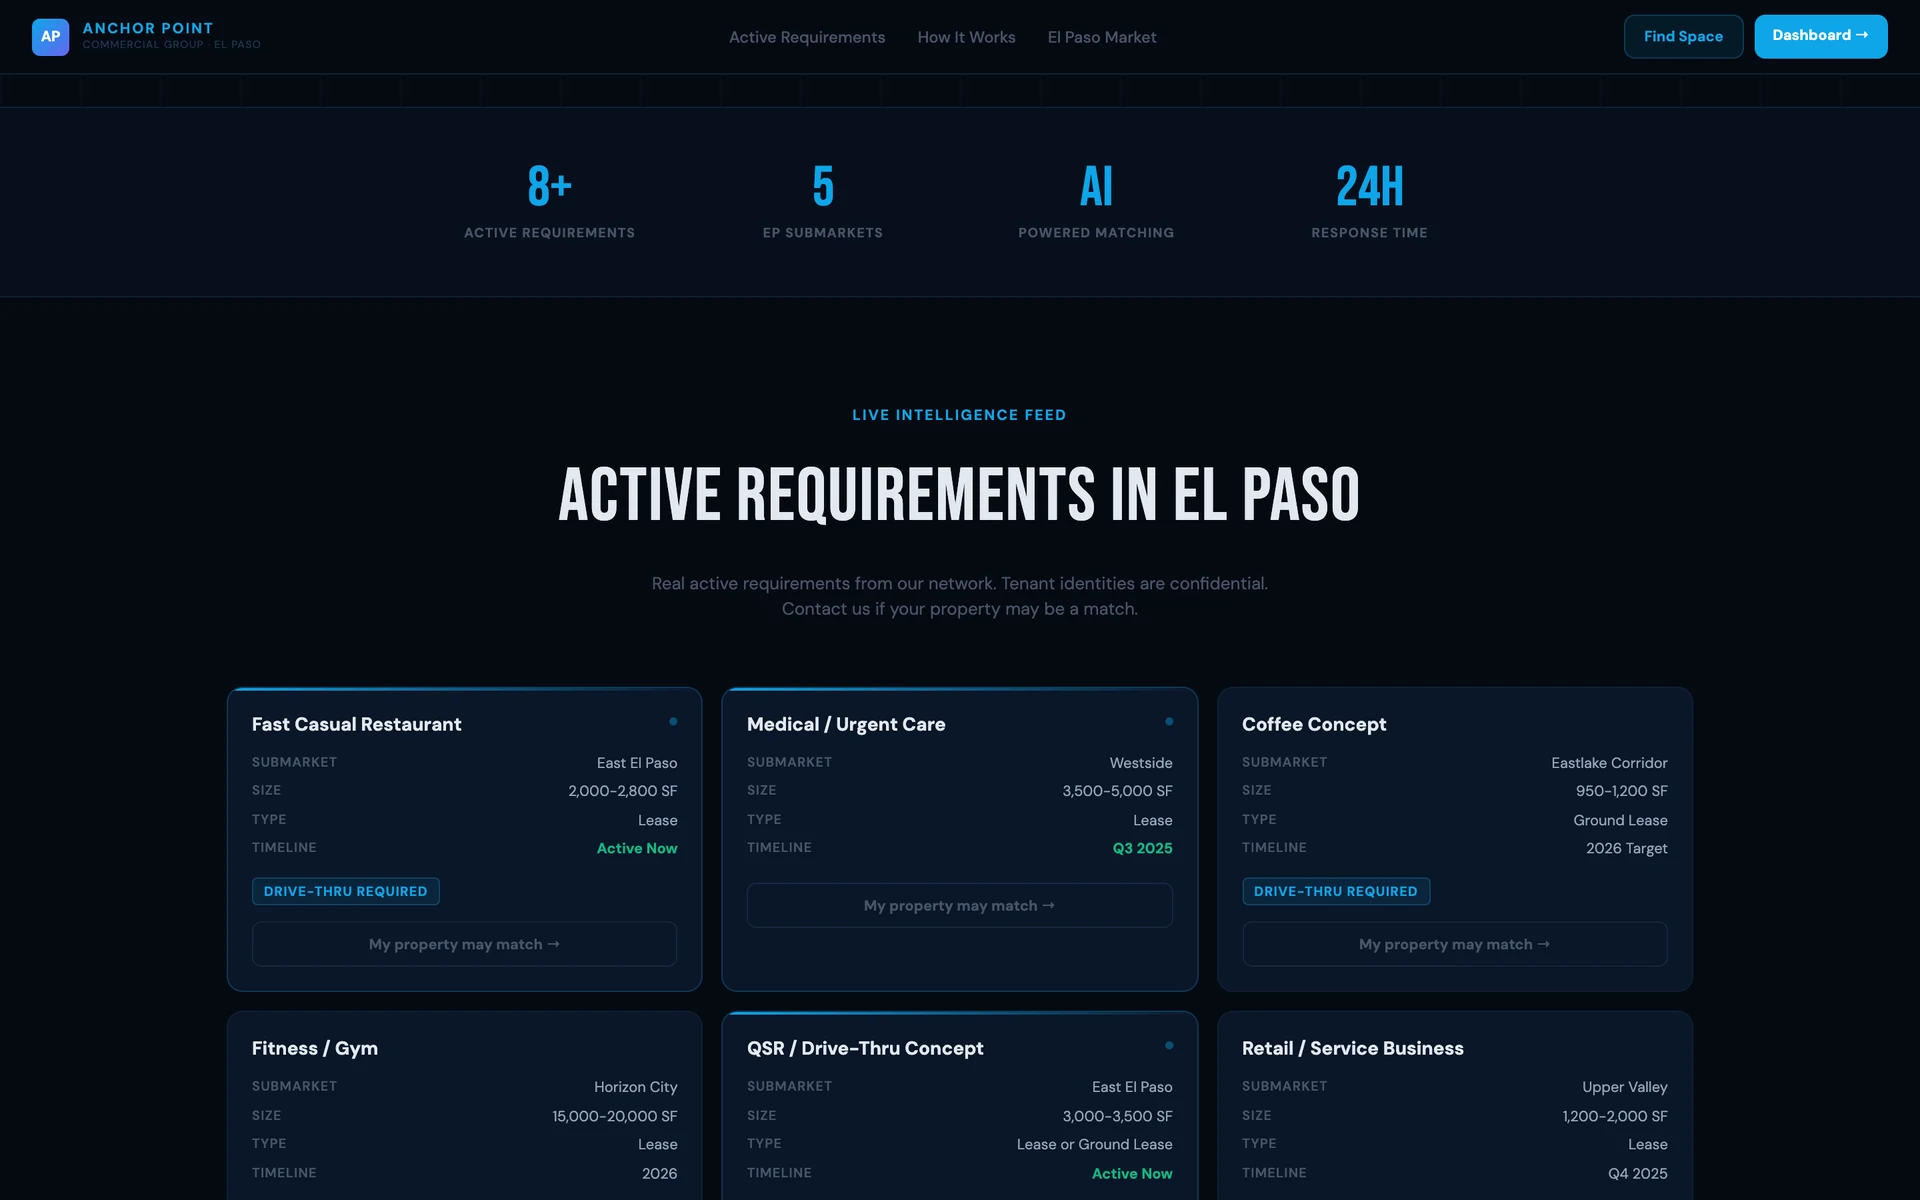
Task: Click the Q3 2025 timeline value
Action: tap(1142, 848)
